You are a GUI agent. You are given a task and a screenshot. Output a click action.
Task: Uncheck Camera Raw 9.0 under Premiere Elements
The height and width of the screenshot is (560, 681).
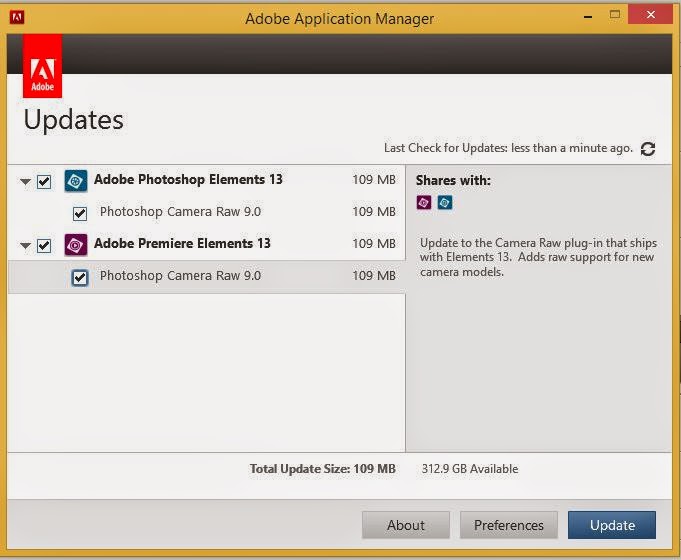[80, 278]
